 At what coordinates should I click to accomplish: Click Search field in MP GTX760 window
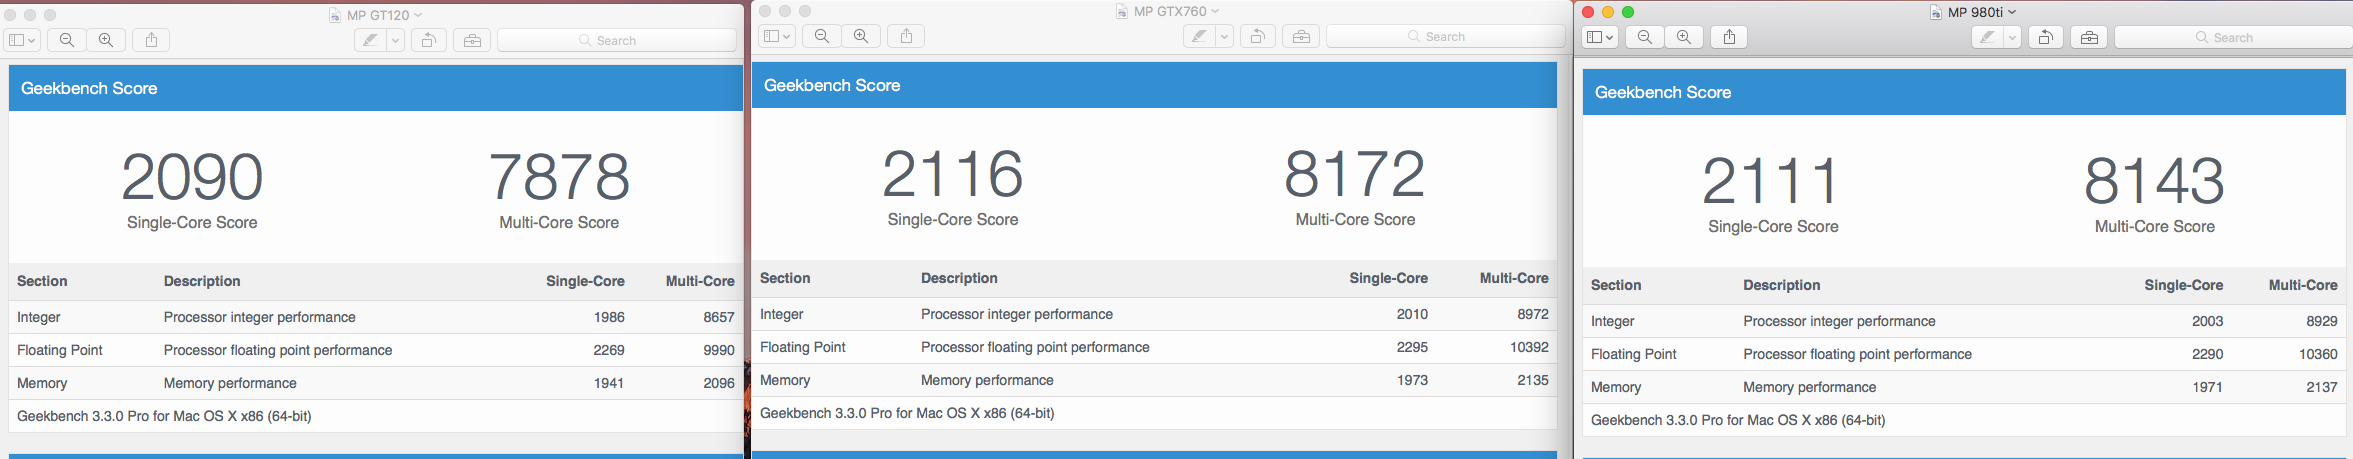[x=1445, y=36]
